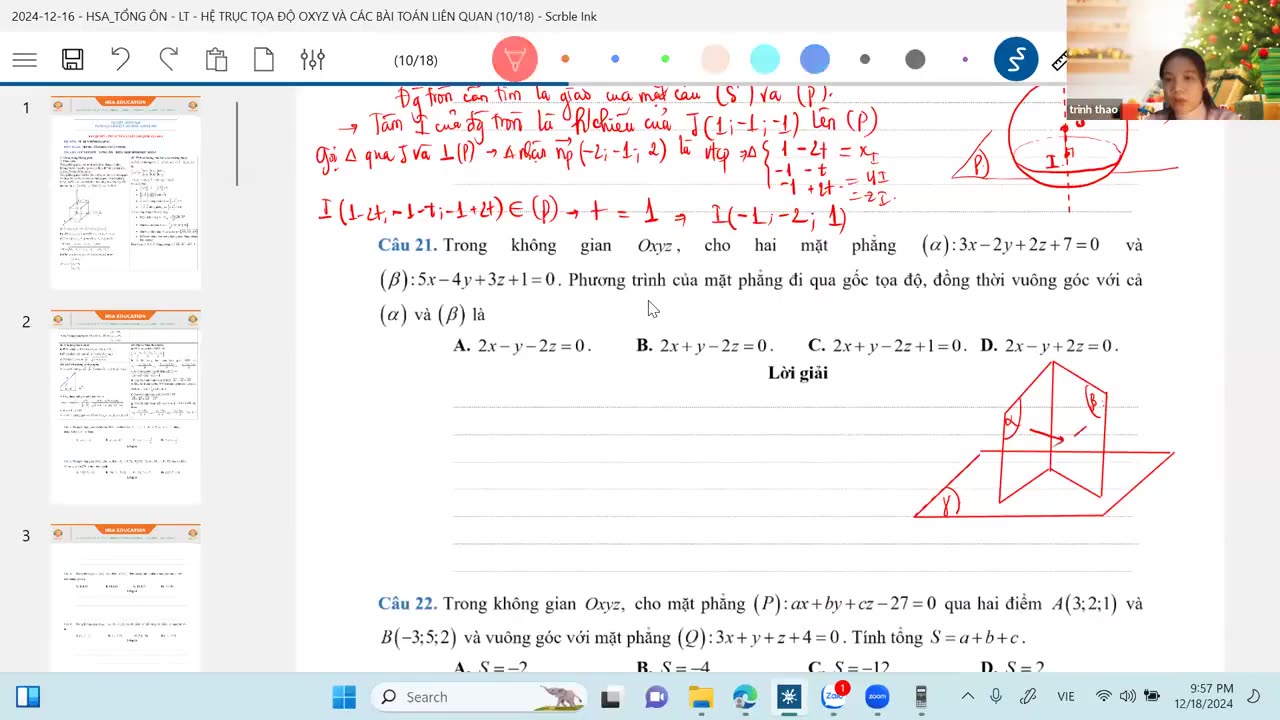Open the Teams chat taskbar icon
This screenshot has height=720, width=1280.
click(x=656, y=697)
